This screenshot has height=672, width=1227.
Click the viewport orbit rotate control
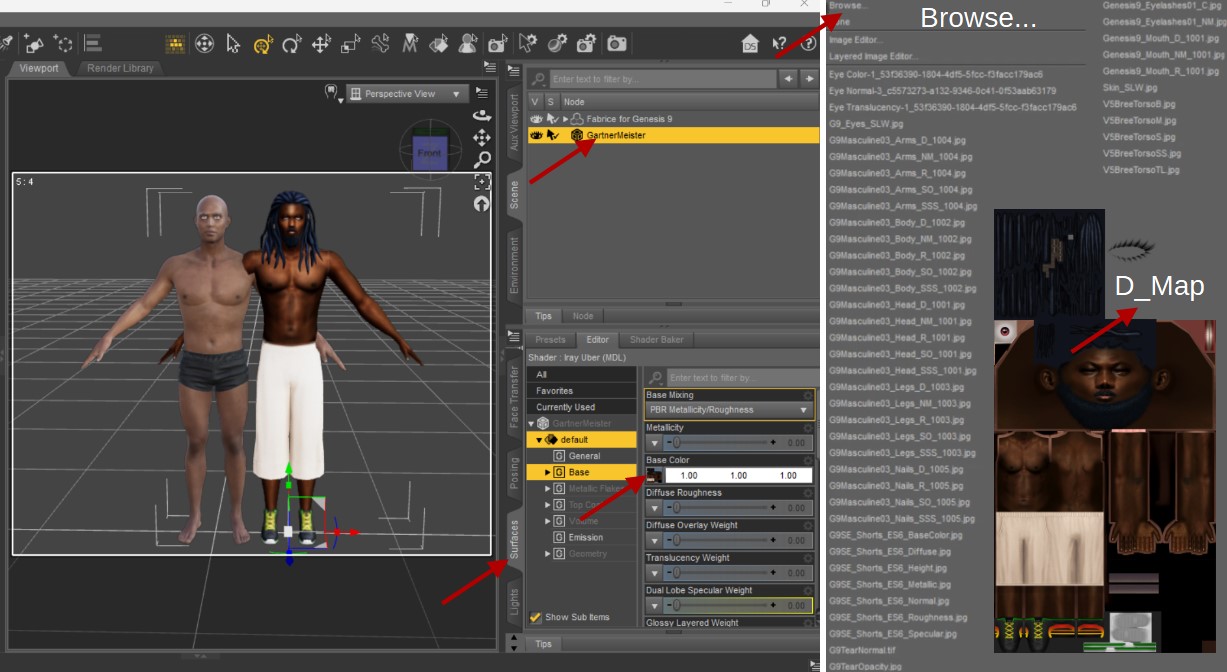[482, 115]
